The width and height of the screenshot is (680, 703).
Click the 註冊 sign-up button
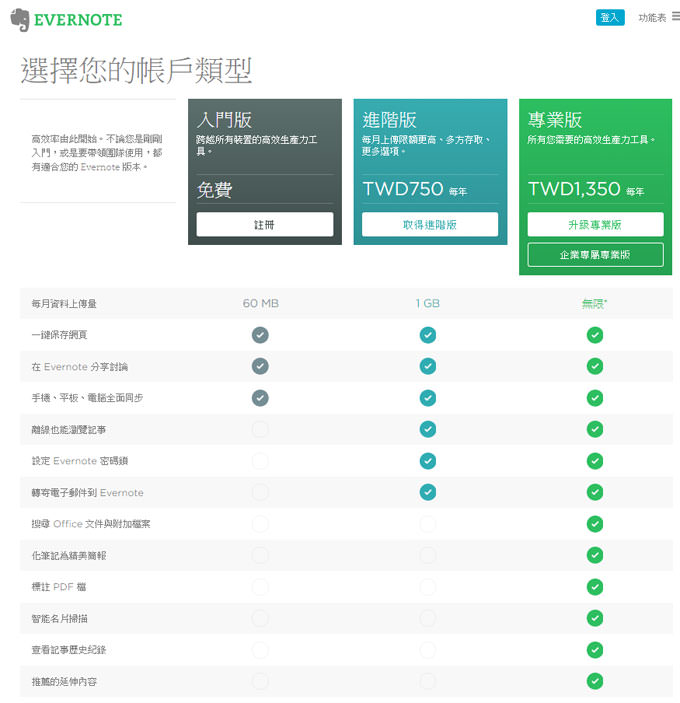[x=264, y=224]
